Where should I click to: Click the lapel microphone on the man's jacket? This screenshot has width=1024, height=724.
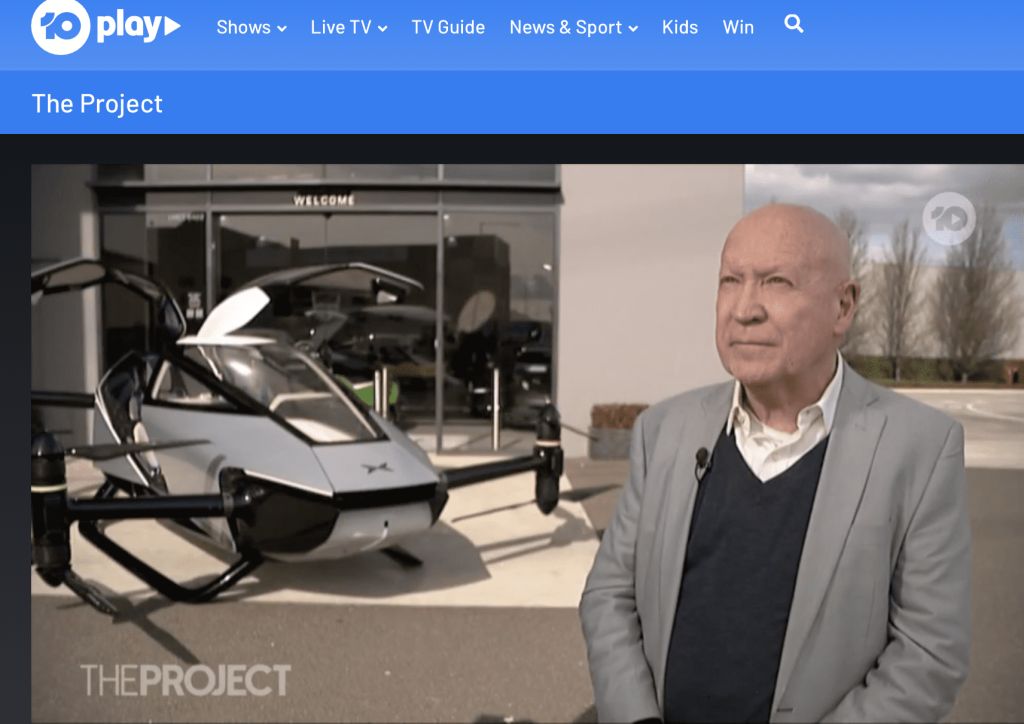coord(702,459)
